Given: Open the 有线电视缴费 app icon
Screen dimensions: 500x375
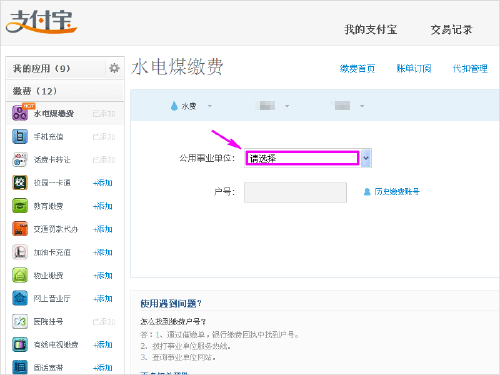Looking at the screenshot, I should tap(20, 344).
